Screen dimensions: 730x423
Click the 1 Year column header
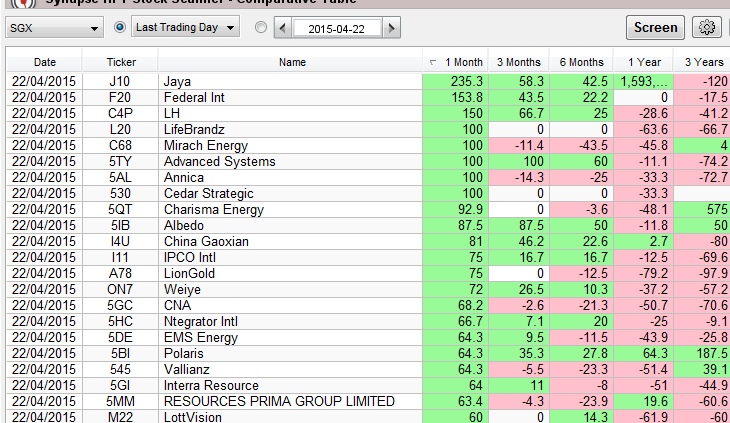click(x=643, y=62)
